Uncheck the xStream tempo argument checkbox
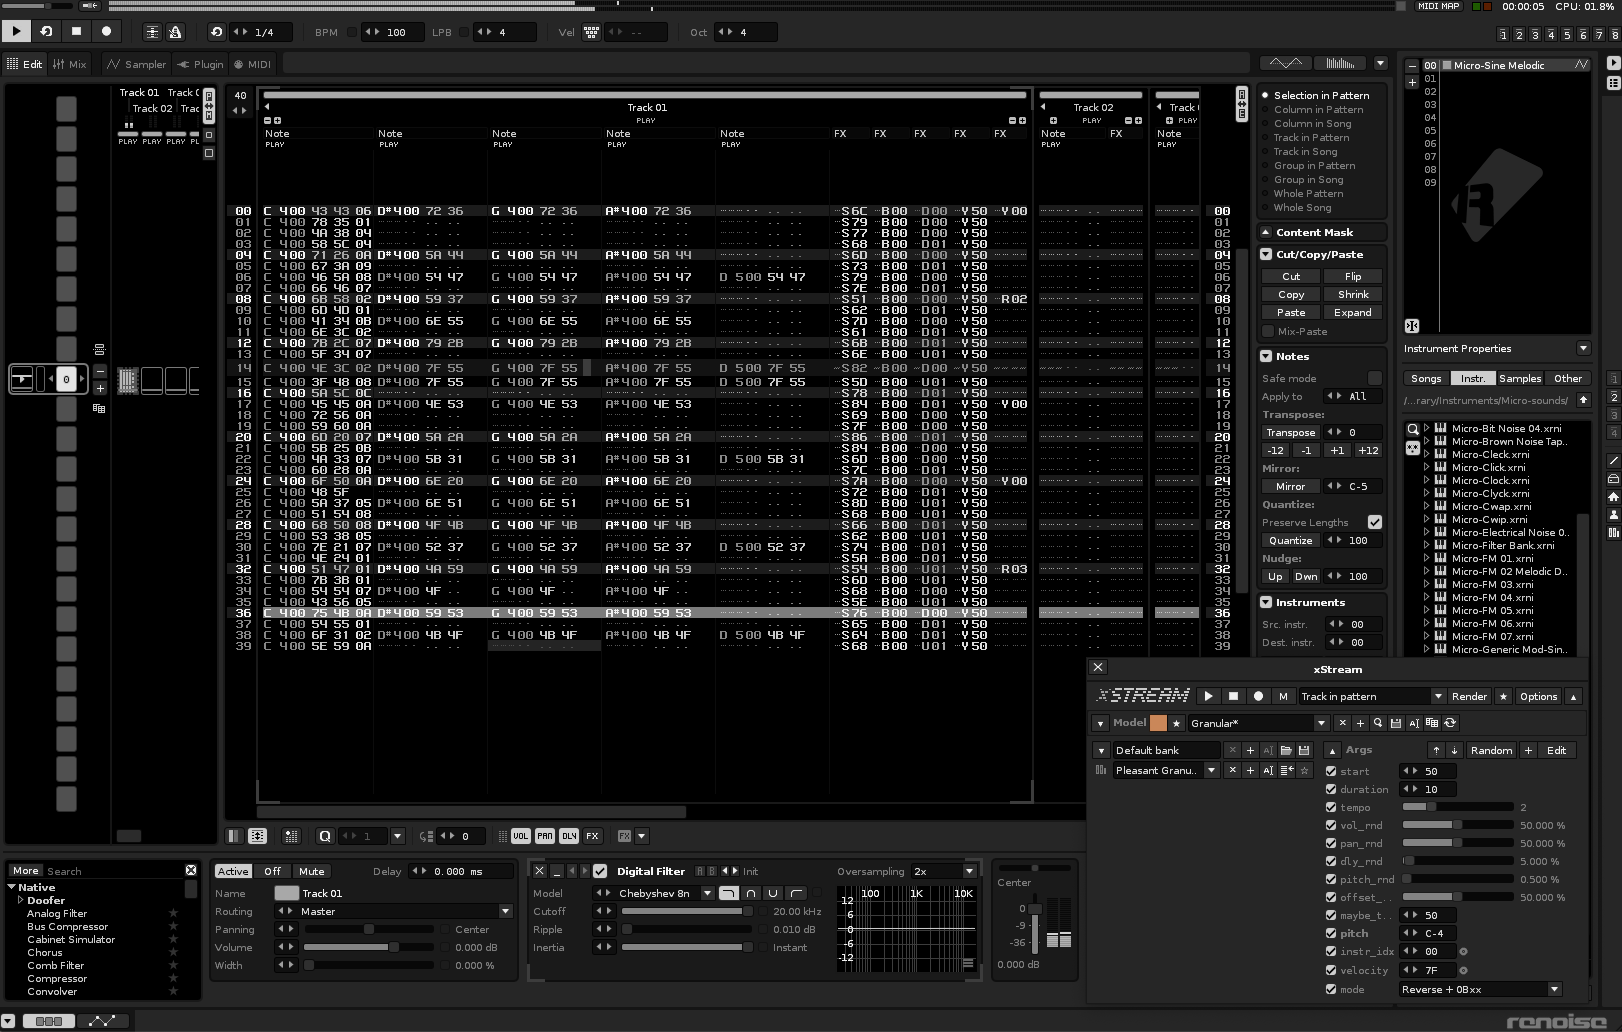1622x1032 pixels. 1331,807
